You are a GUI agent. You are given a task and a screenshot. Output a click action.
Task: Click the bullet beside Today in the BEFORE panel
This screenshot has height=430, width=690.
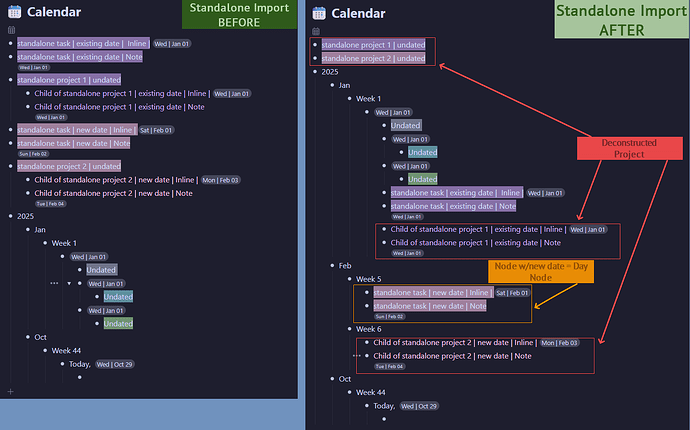[61, 364]
